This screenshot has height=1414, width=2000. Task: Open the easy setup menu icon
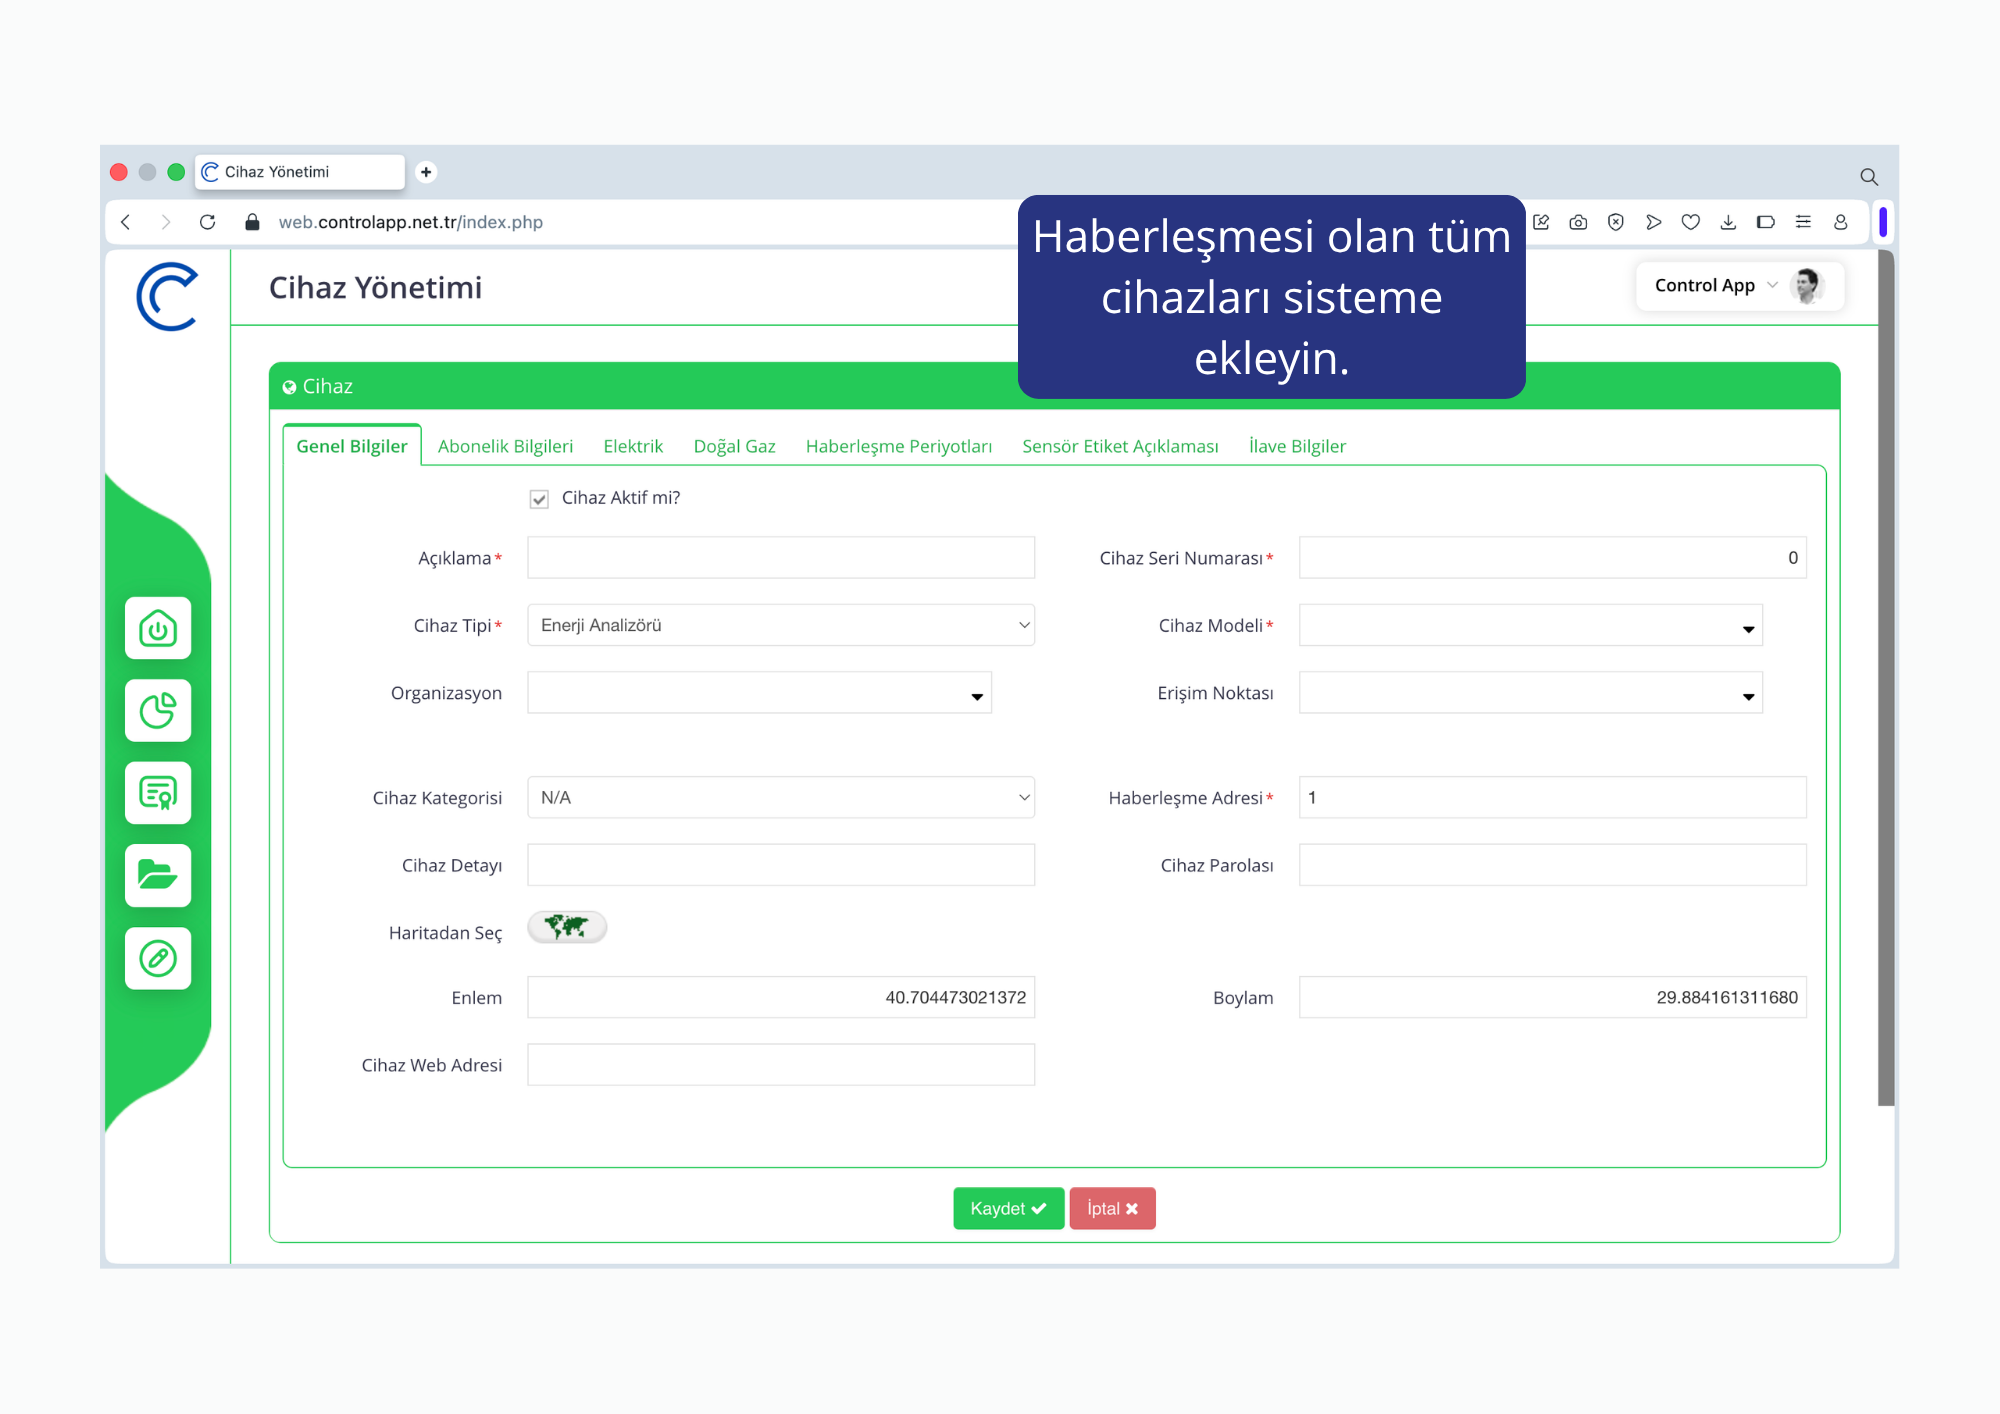point(1803,222)
